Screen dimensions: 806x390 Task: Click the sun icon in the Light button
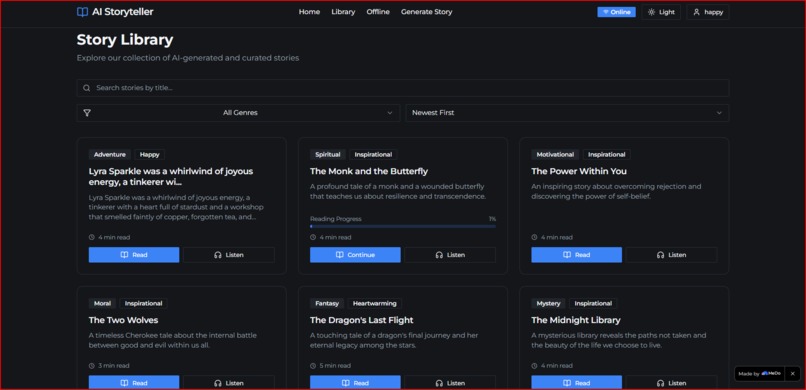(651, 12)
